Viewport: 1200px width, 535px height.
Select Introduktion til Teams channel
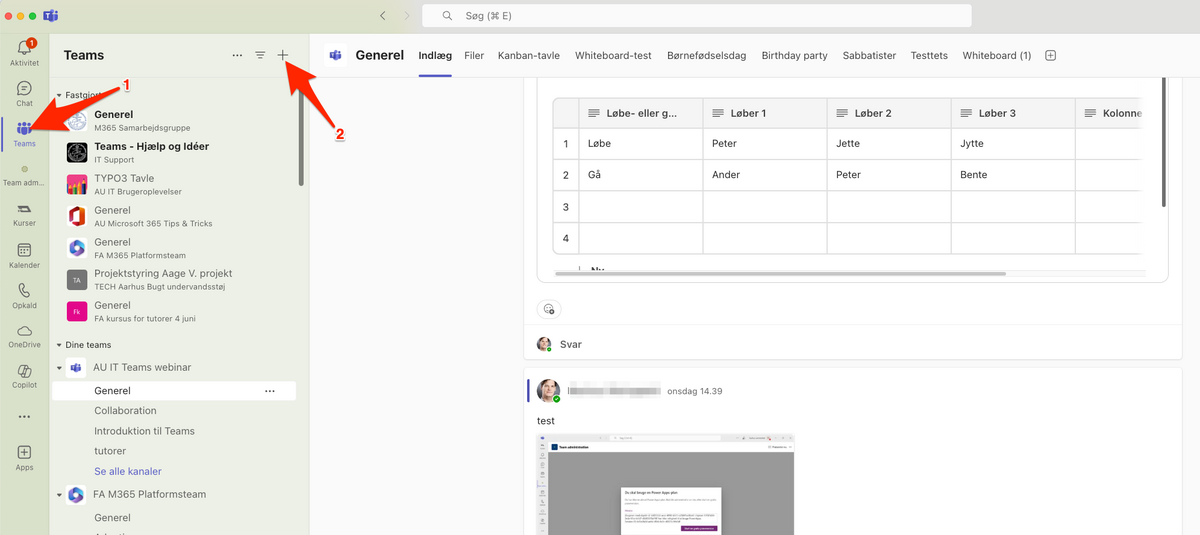144,431
